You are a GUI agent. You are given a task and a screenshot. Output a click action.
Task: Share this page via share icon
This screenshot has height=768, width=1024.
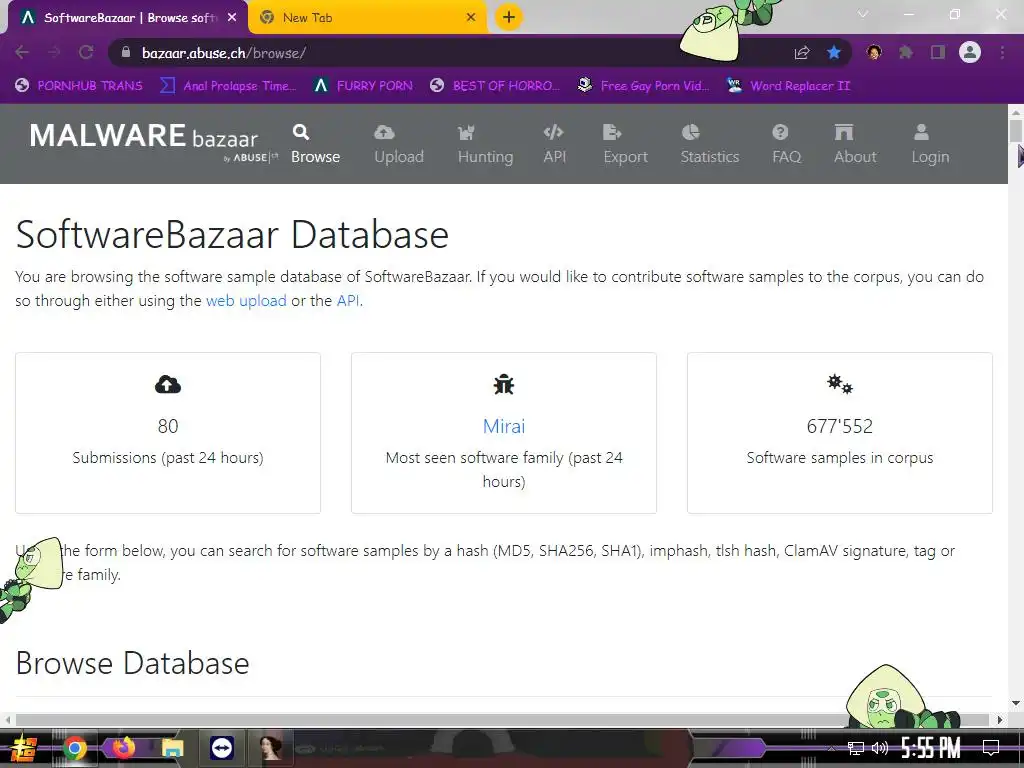pos(801,52)
